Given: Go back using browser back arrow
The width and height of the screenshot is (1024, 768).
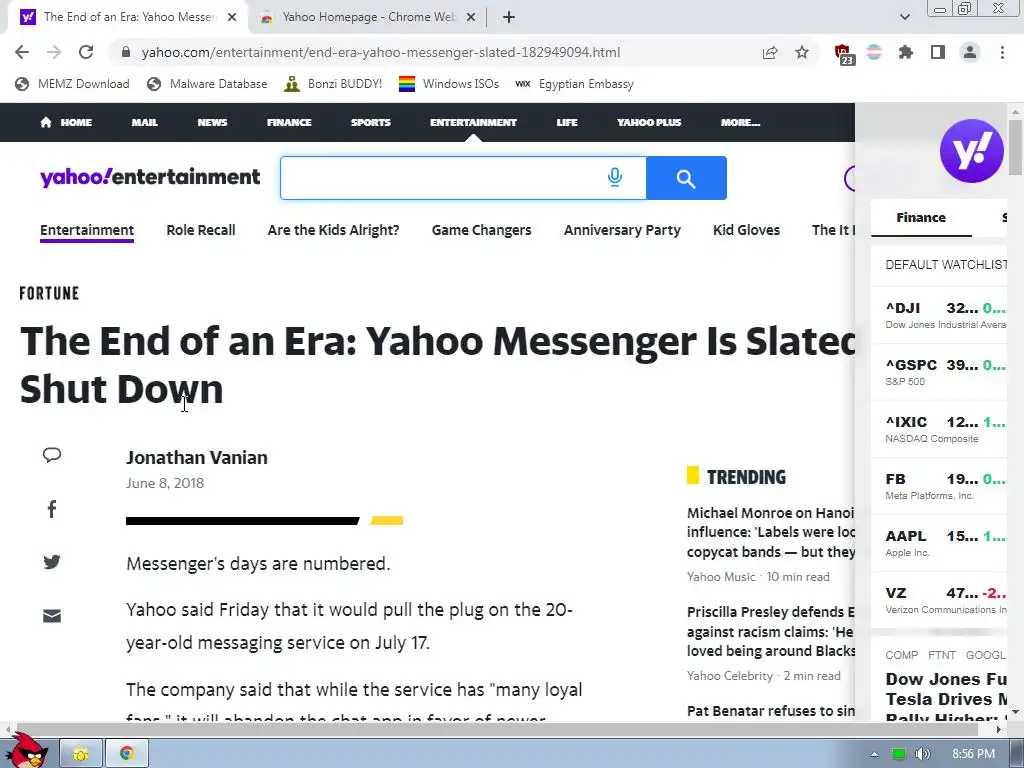Looking at the screenshot, I should click(x=22, y=52).
